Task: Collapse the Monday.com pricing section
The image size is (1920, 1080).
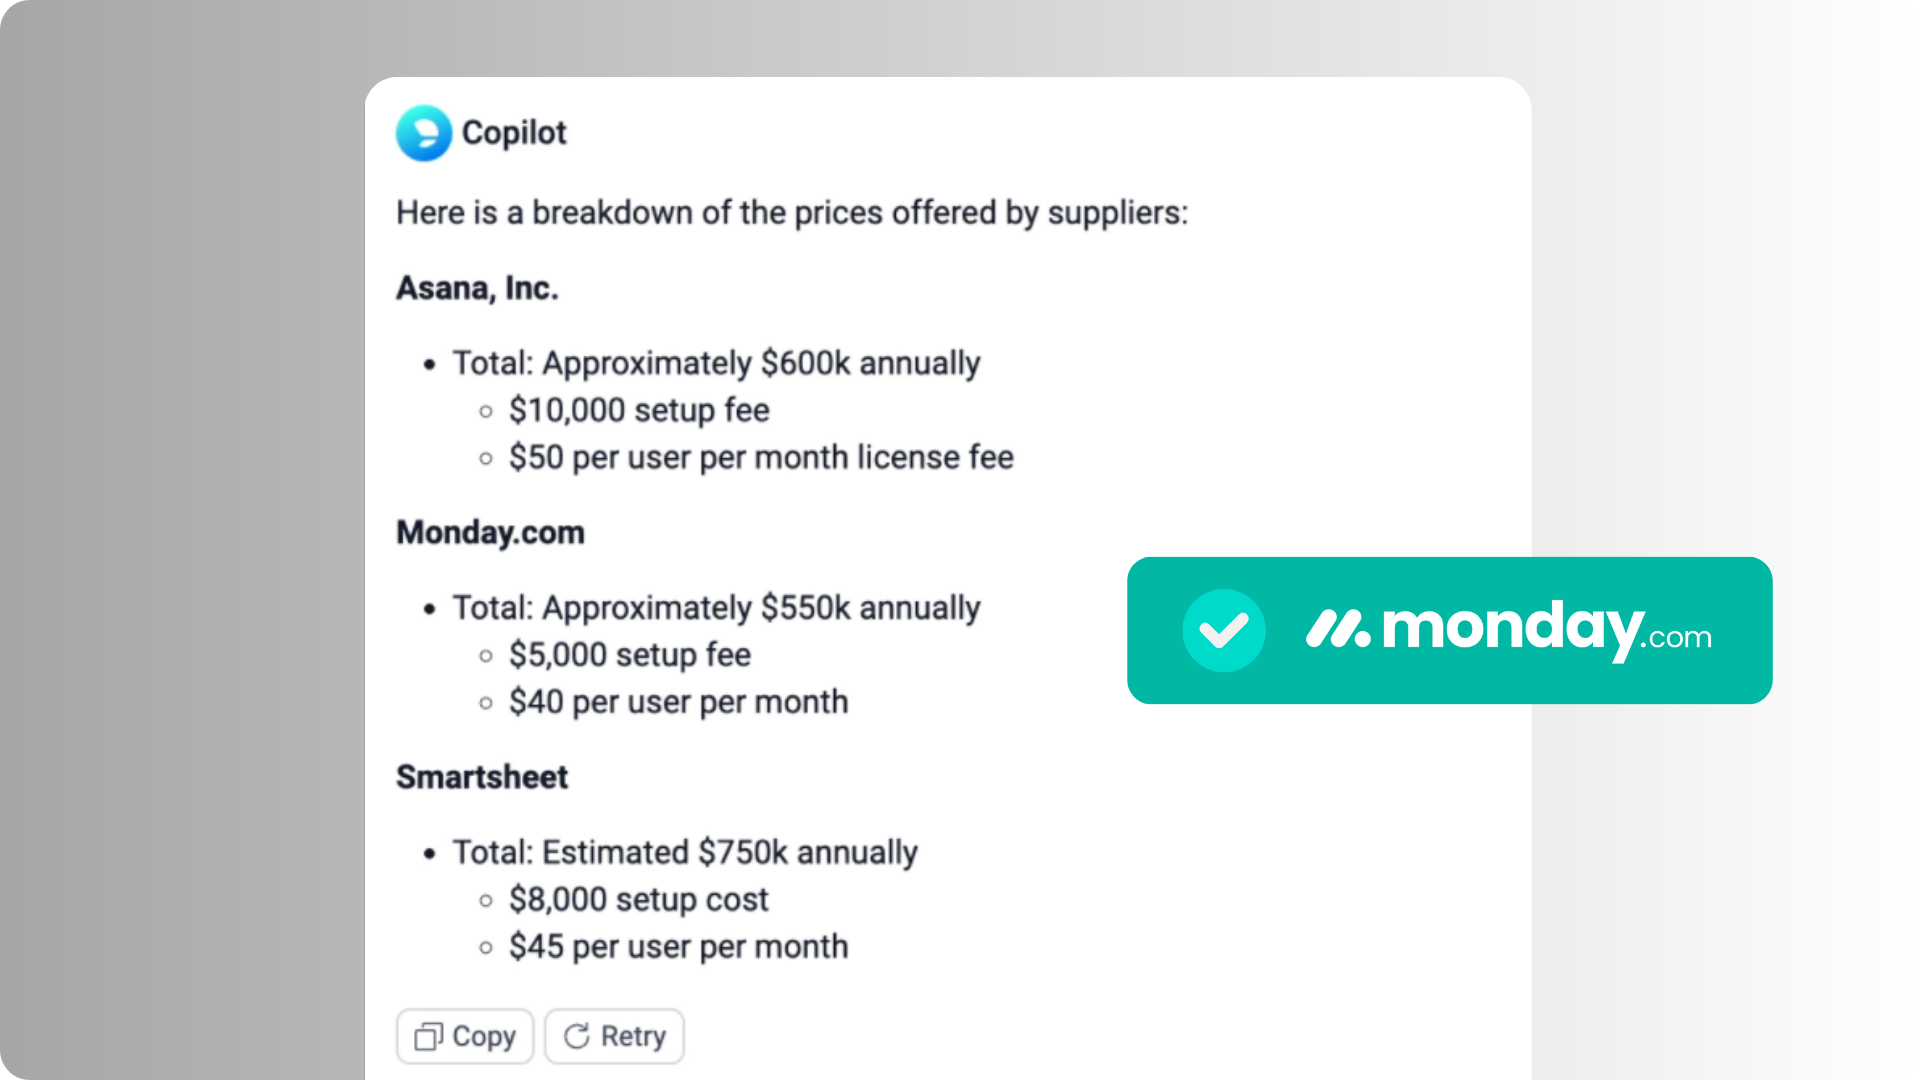Action: pyautogui.click(x=489, y=532)
